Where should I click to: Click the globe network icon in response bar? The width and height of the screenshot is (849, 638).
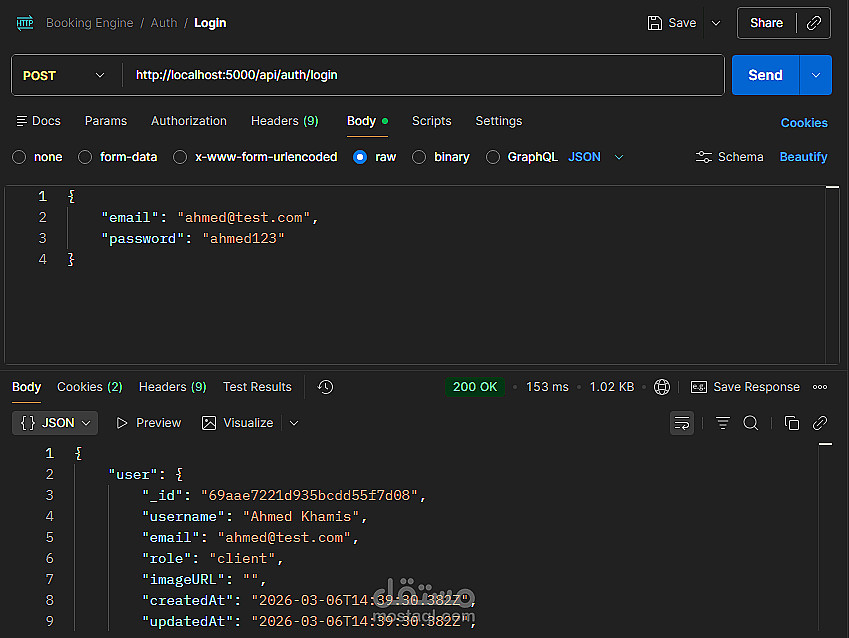pos(662,387)
